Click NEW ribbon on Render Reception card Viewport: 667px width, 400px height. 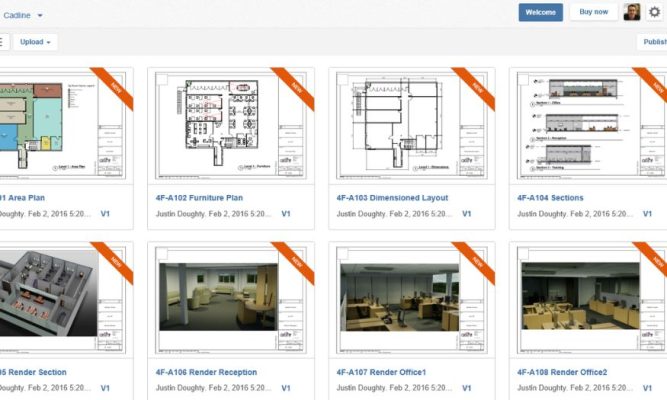point(297,259)
